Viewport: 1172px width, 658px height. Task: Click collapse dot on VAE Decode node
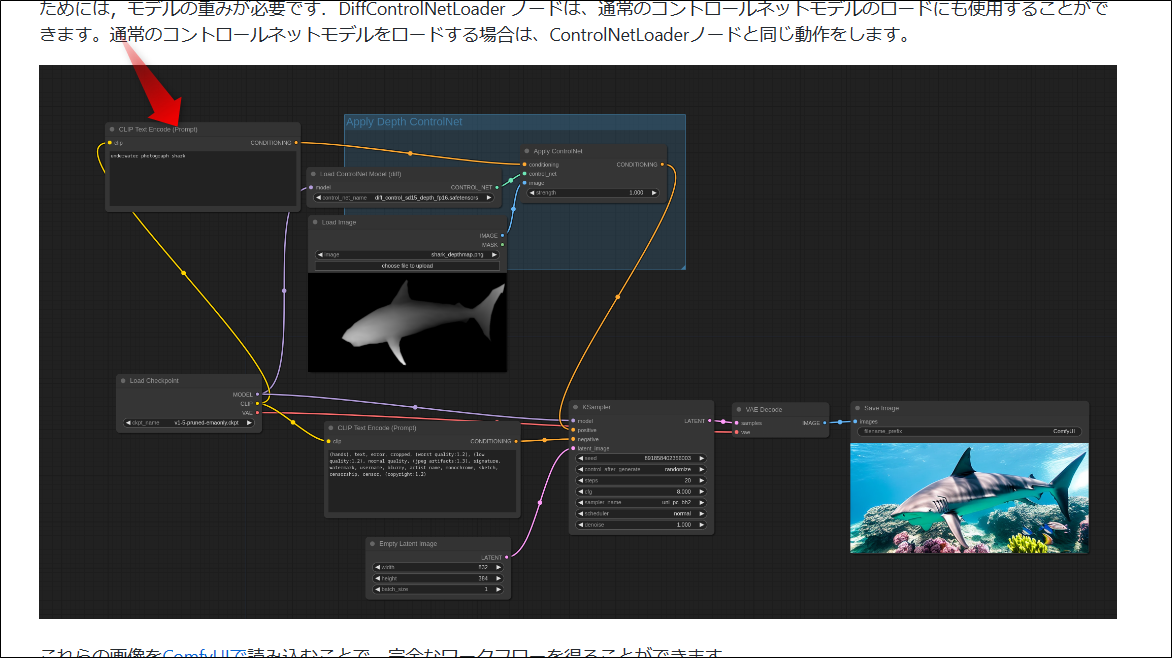click(738, 410)
